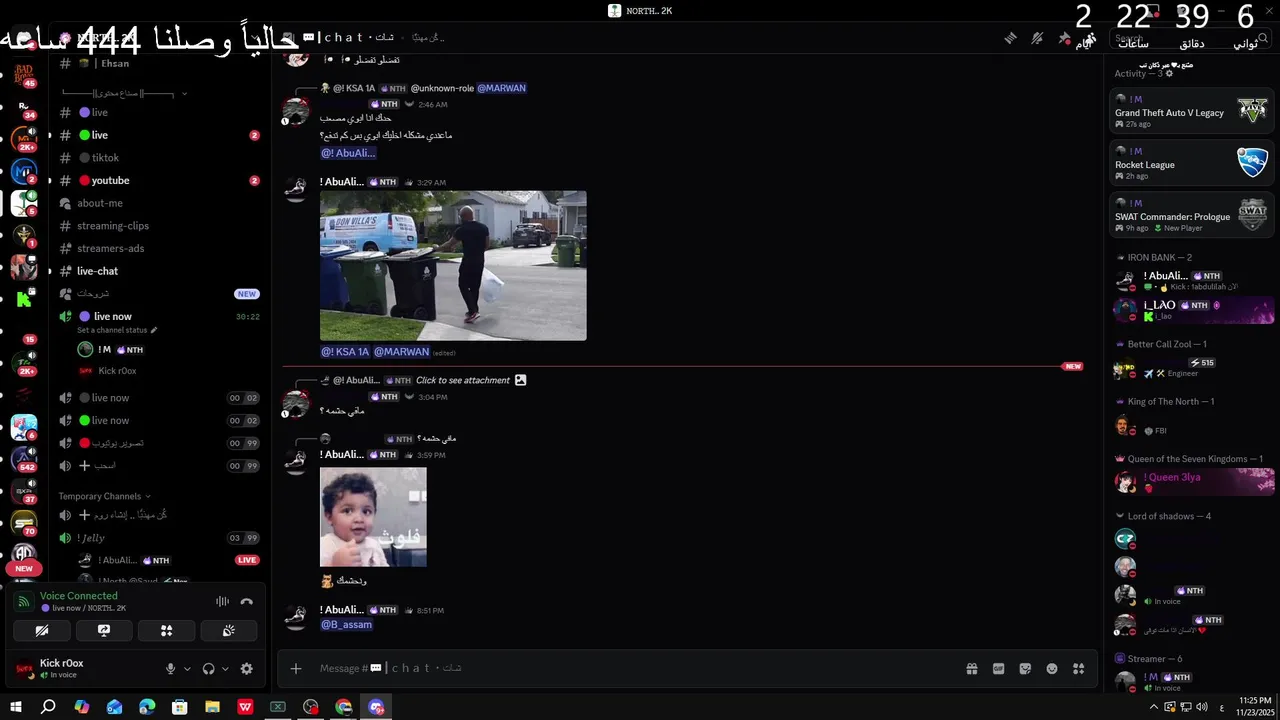Open the gift icon in message bar
This screenshot has height=720, width=1280.
pyautogui.click(x=972, y=668)
